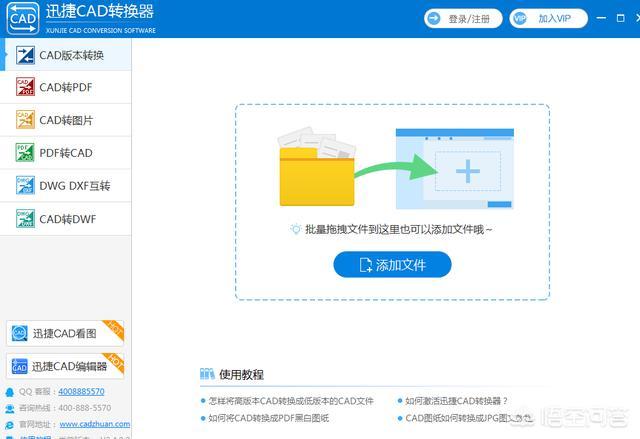Open the PDF转CAD tab
This screenshot has width=640, height=439.
pos(66,153)
